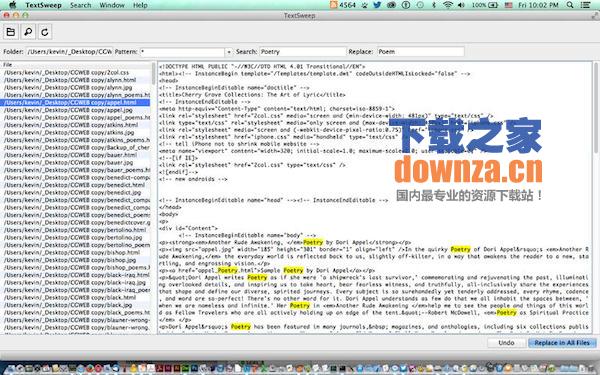This screenshot has height=375, width=600.
Task: Click the Wi-Fi menu bar icon
Action: pos(447,5)
